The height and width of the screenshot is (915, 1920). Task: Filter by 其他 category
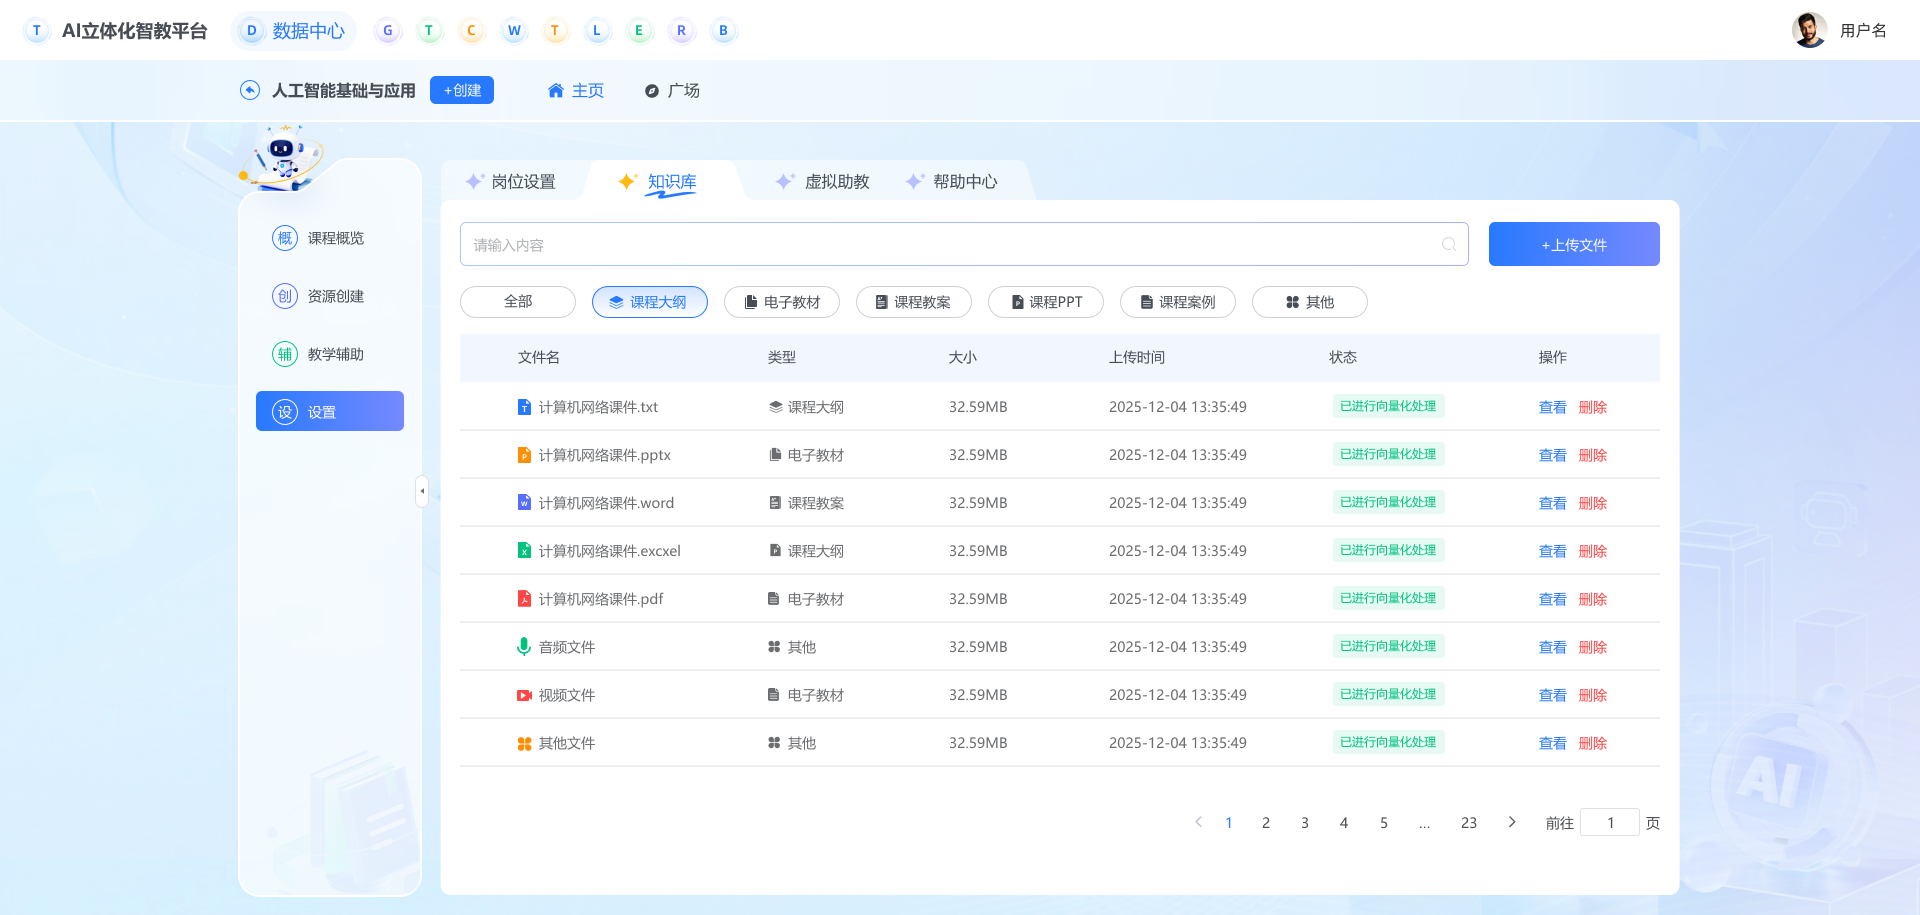pyautogui.click(x=1310, y=302)
